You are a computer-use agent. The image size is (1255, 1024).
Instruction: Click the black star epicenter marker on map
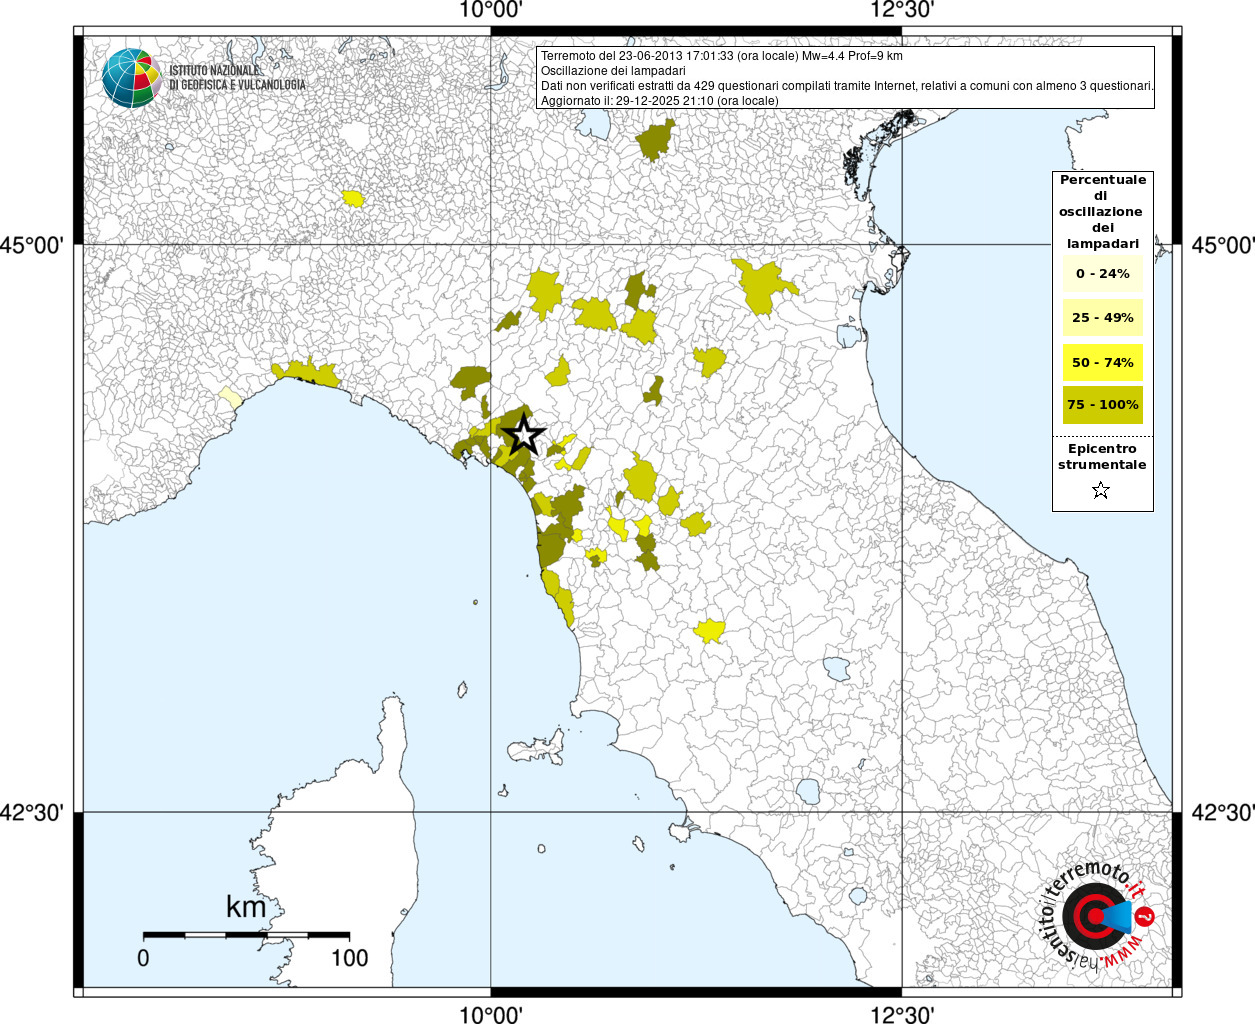(523, 436)
